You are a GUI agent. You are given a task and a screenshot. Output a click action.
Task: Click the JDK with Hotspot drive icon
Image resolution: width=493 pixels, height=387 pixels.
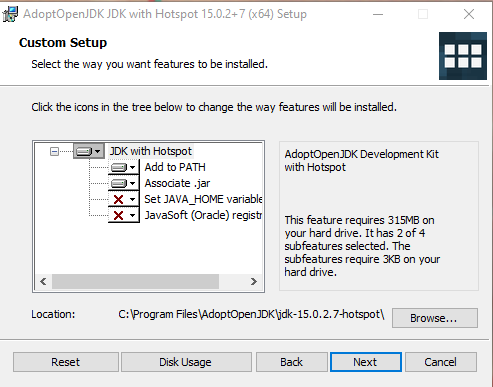[x=84, y=152]
